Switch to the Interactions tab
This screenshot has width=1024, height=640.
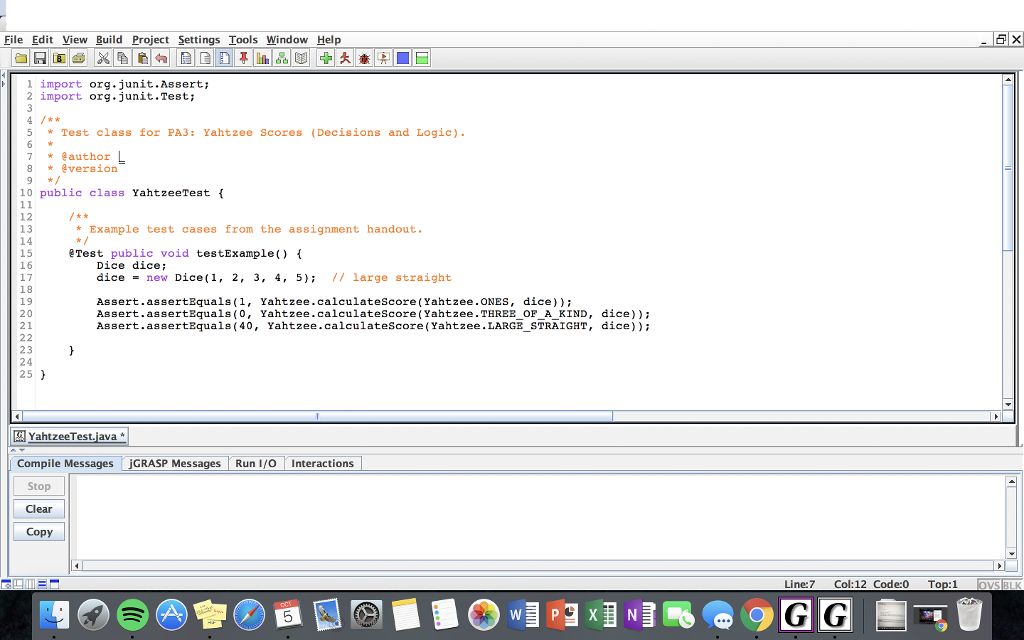click(x=322, y=463)
